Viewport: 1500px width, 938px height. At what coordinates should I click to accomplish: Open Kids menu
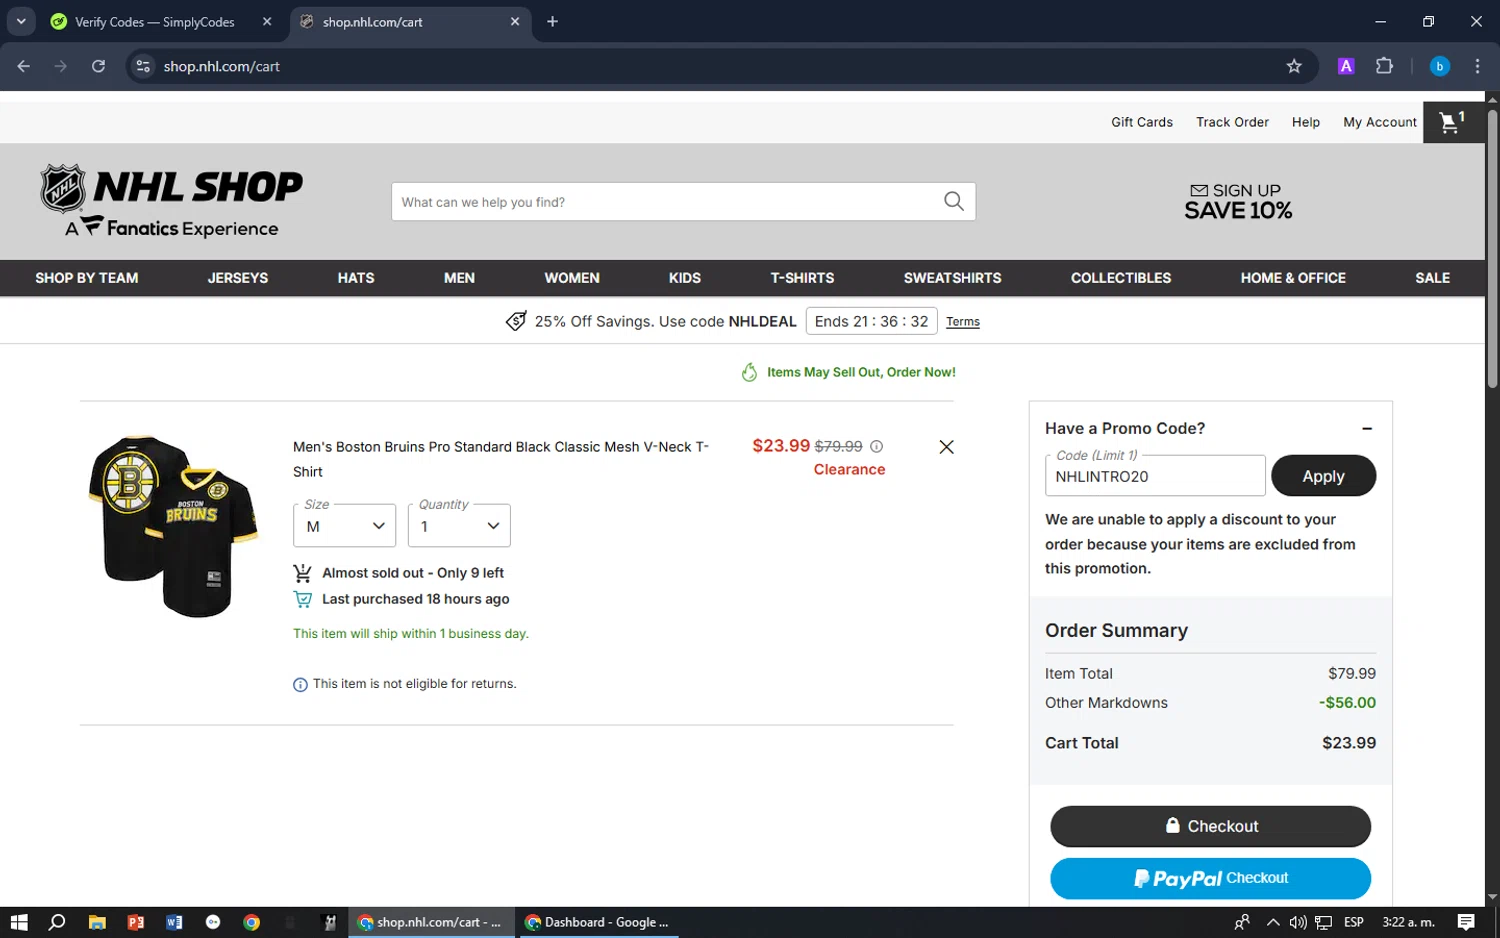click(685, 278)
